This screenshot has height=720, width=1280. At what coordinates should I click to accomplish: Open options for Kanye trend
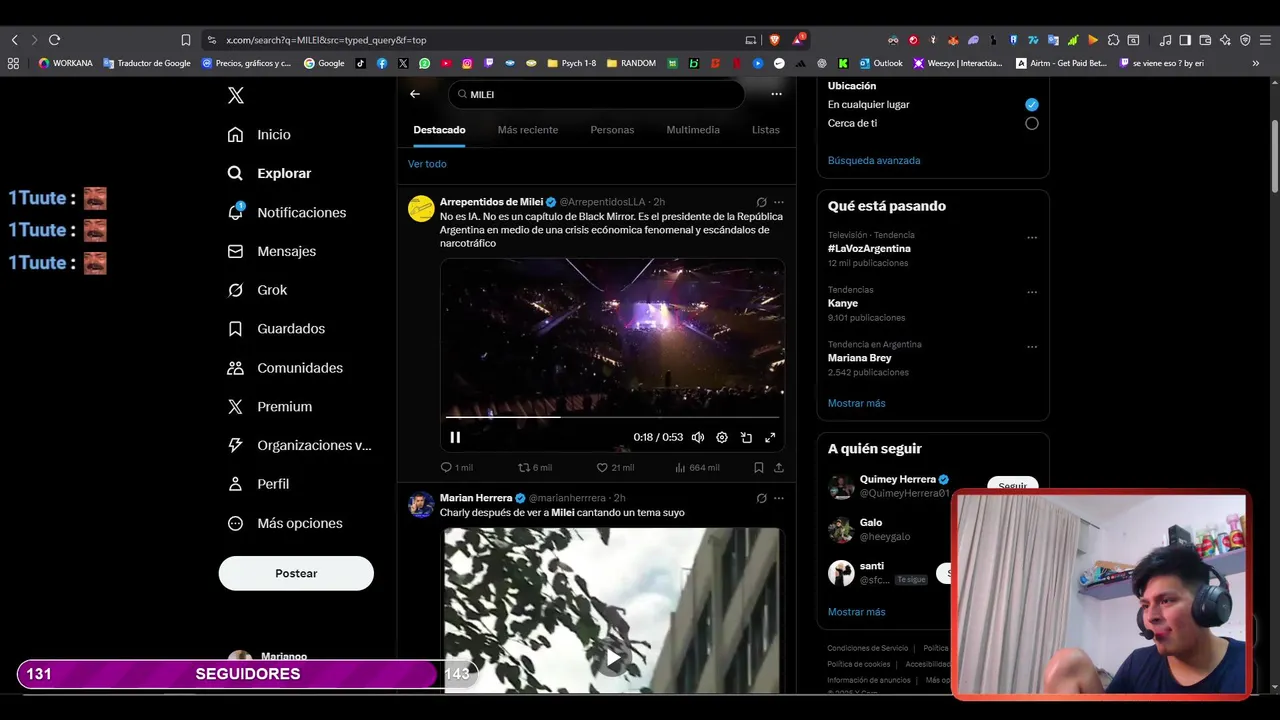click(1032, 292)
